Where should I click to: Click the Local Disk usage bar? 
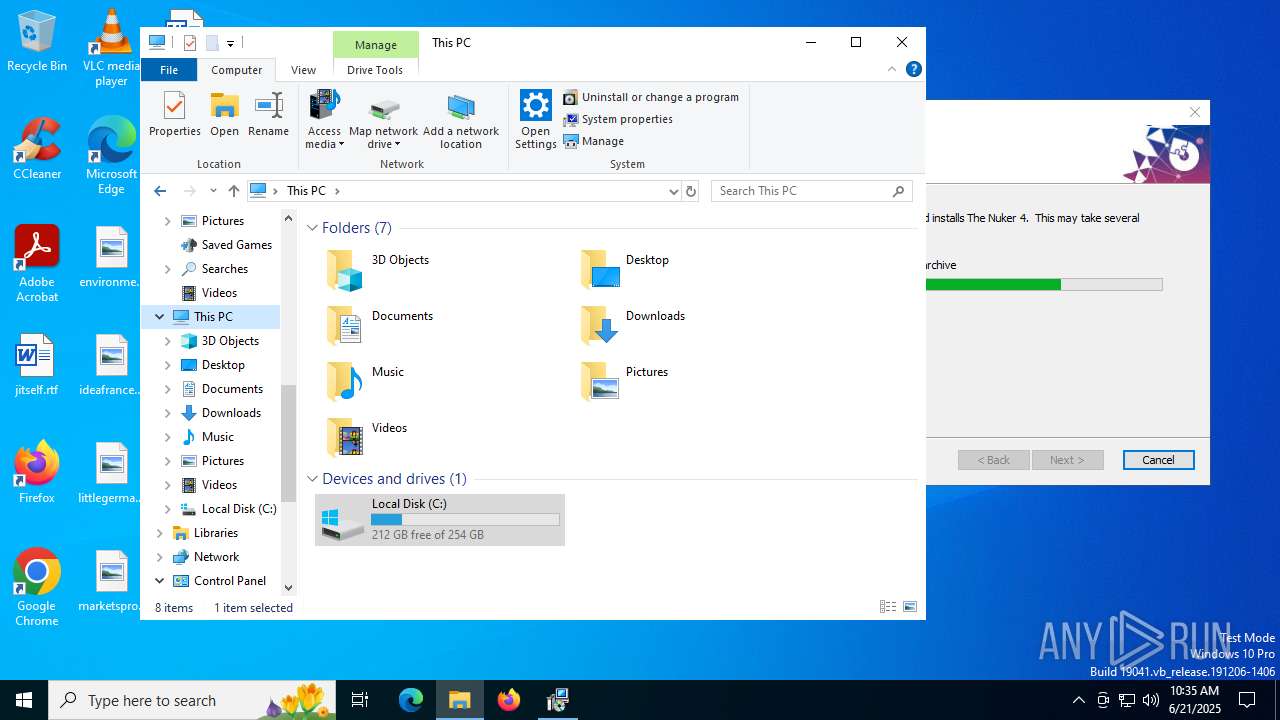465,520
